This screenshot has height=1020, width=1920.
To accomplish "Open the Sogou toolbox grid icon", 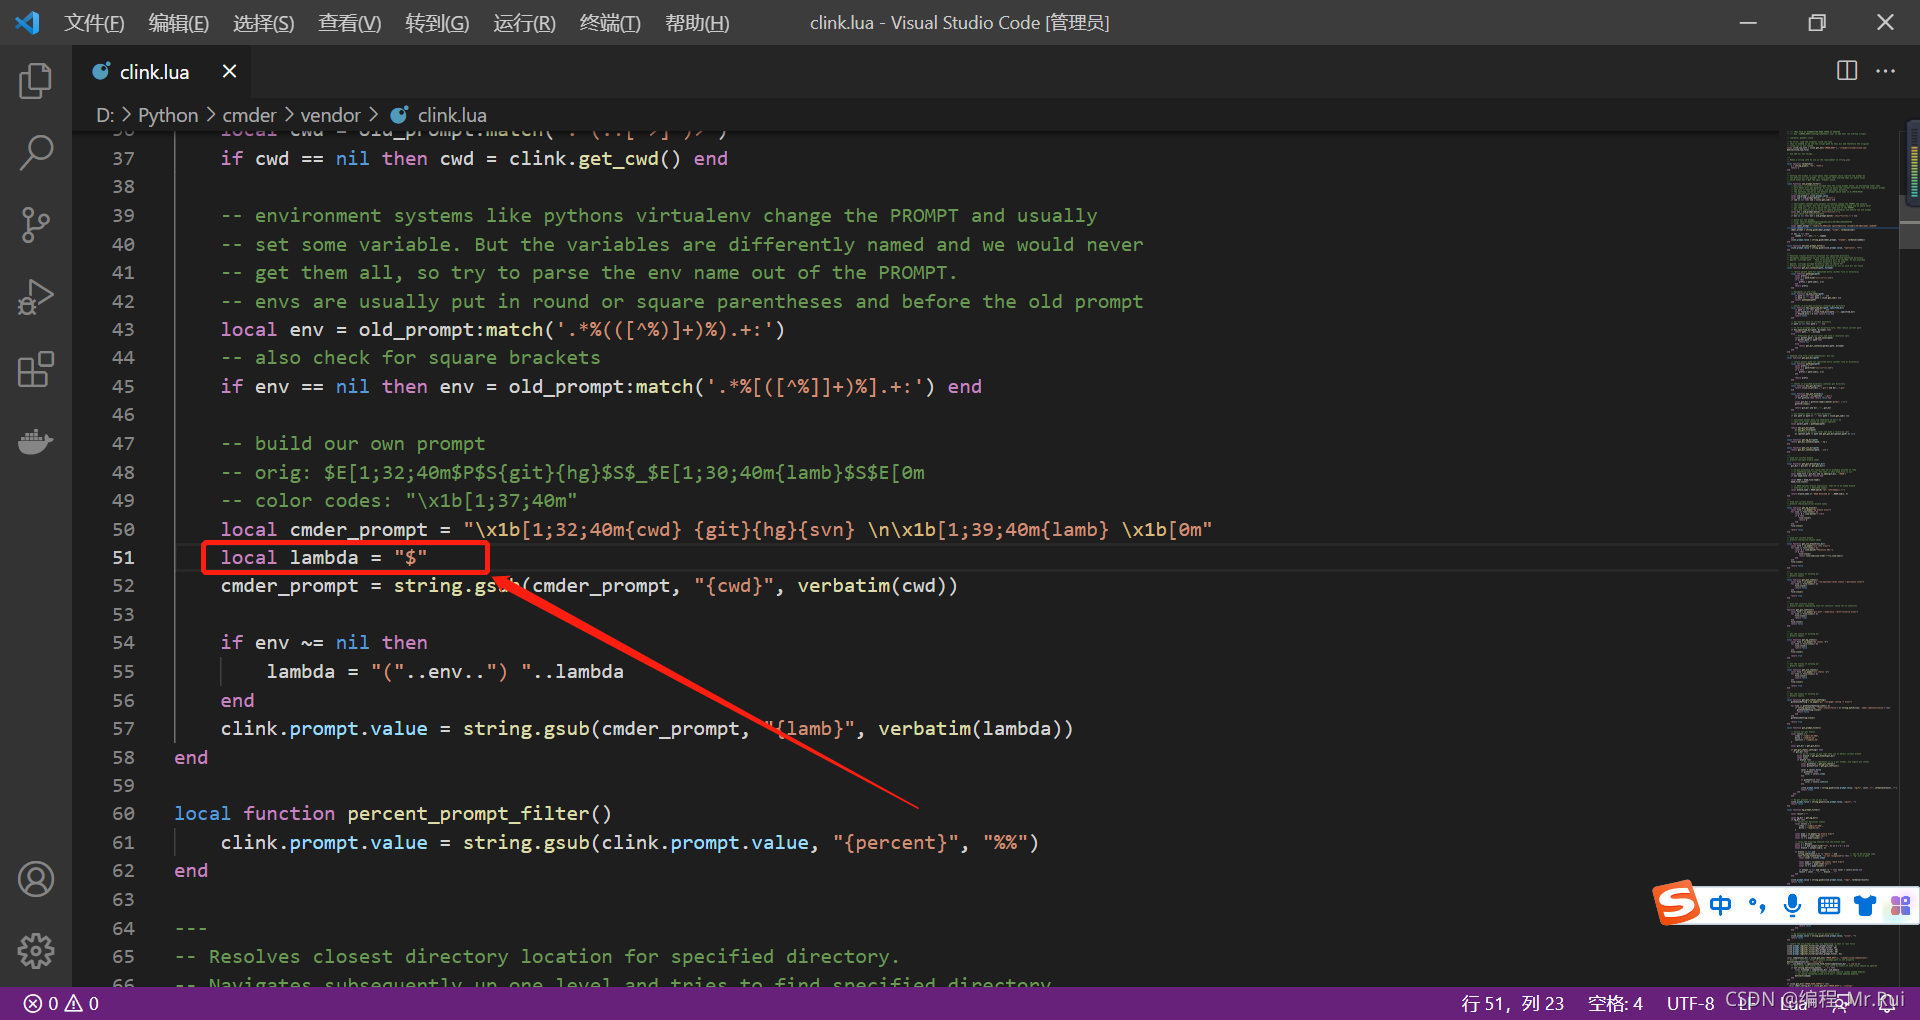I will 1900,905.
